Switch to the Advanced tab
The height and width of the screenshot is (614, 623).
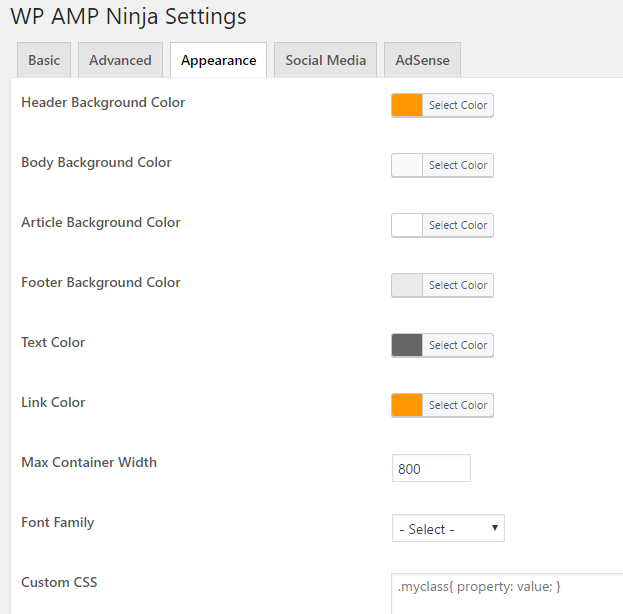coord(120,60)
